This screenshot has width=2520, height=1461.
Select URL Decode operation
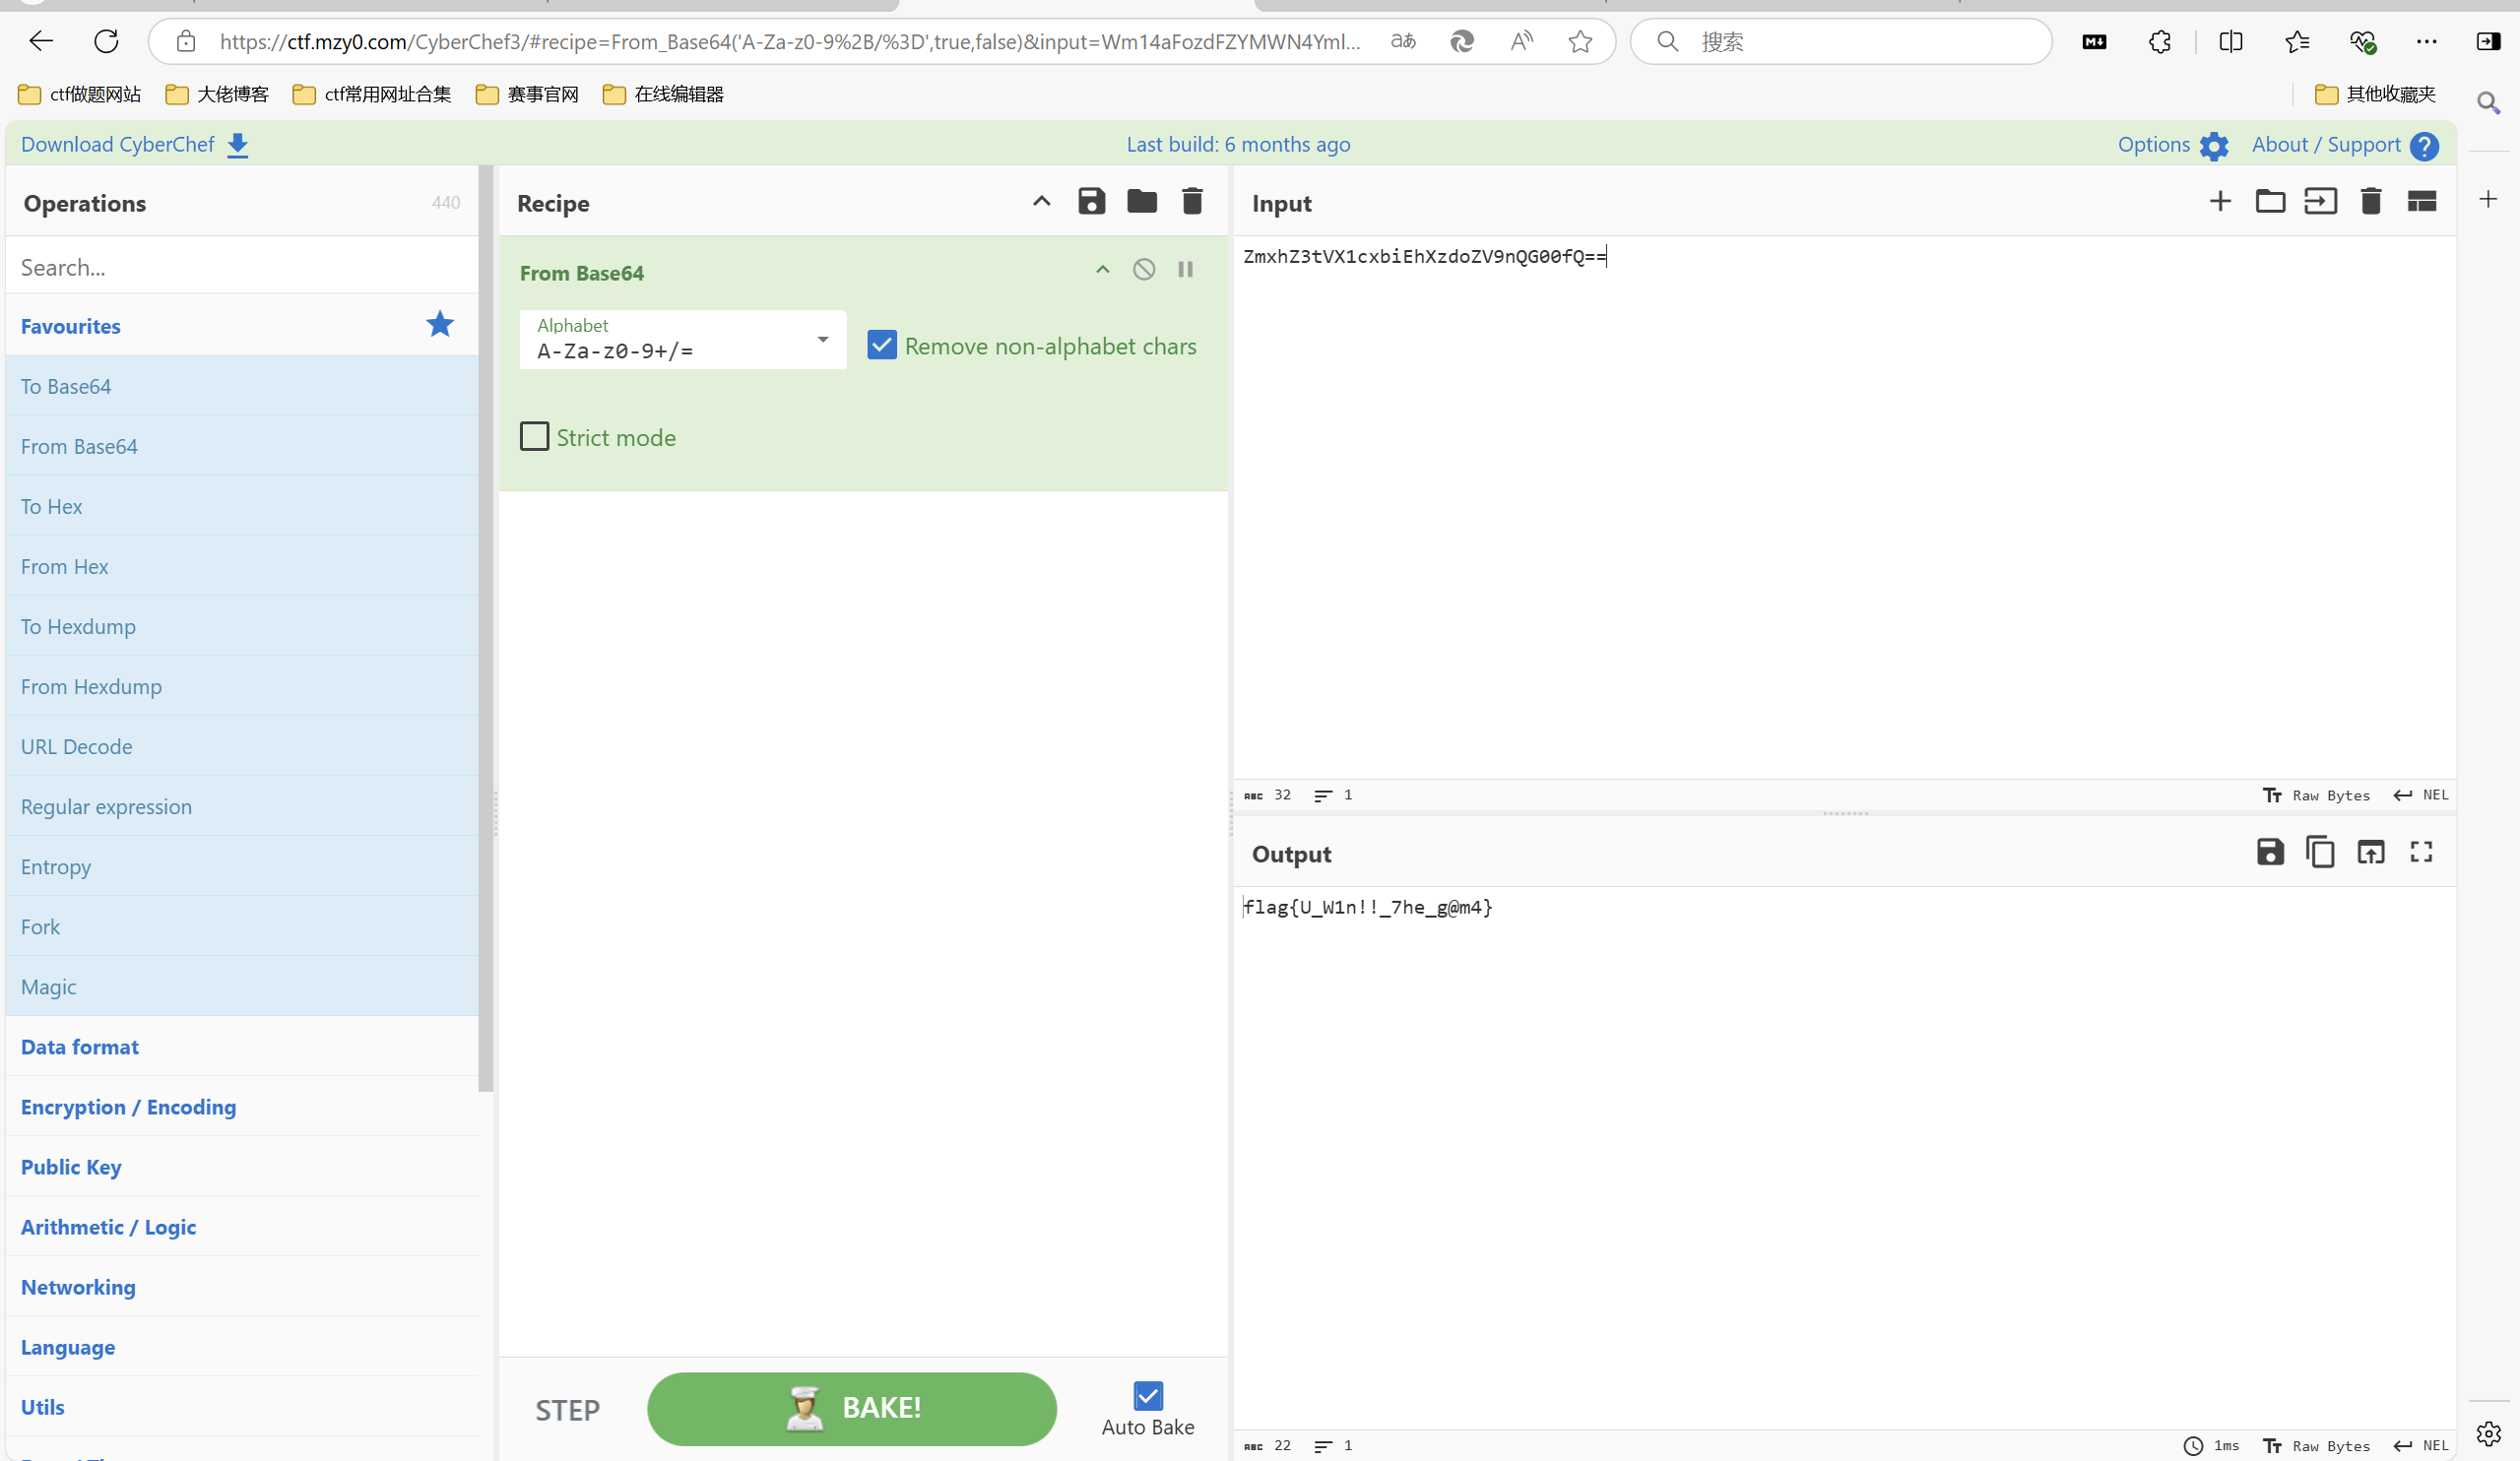[x=242, y=746]
